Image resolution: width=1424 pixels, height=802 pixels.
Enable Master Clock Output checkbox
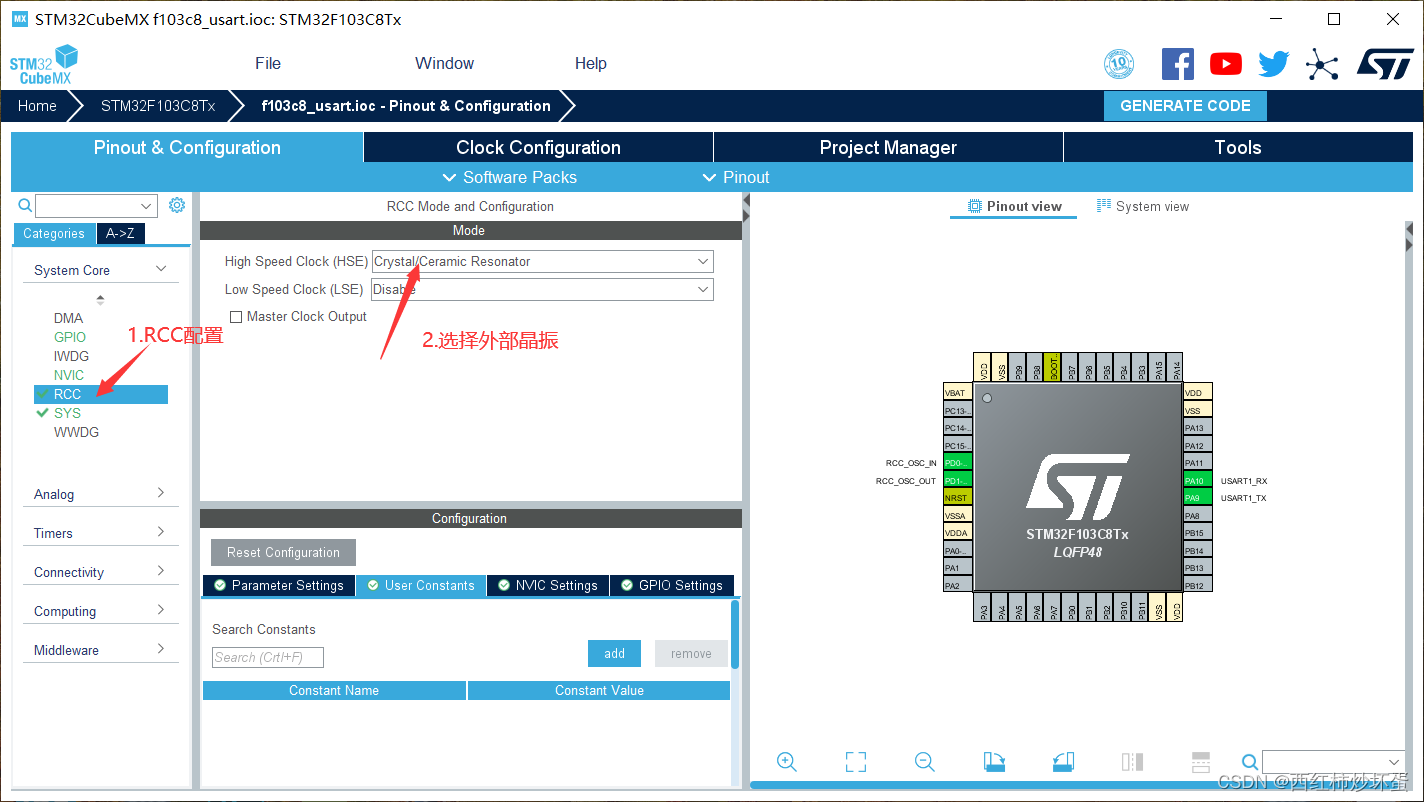(x=237, y=317)
